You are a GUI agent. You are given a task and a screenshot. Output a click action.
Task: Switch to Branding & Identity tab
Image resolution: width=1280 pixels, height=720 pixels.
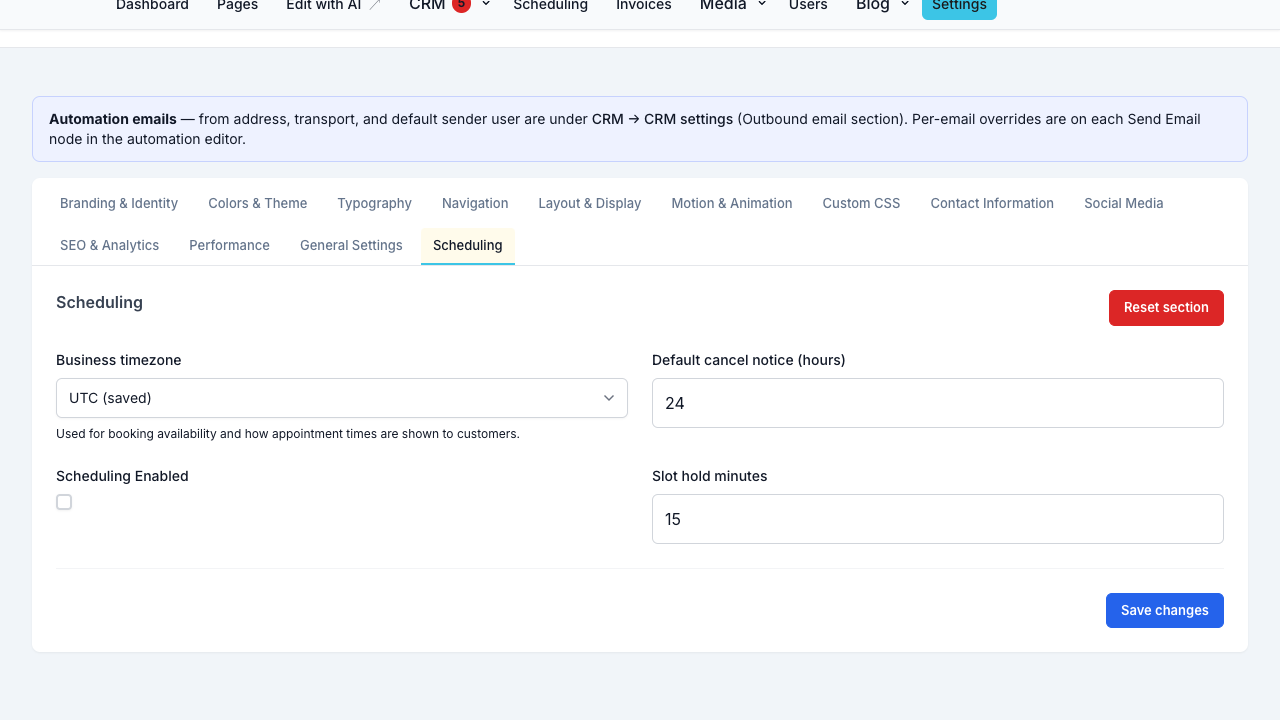(x=119, y=203)
